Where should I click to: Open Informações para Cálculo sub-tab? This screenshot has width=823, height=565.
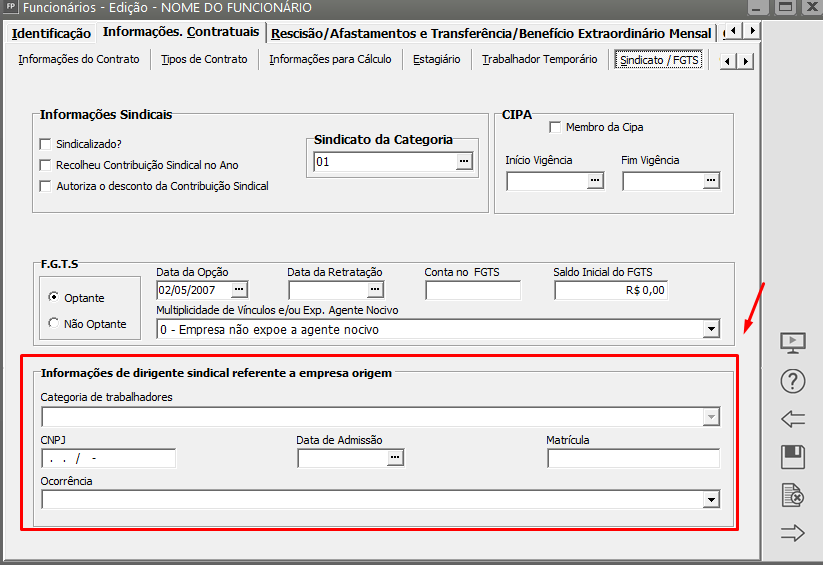click(330, 59)
